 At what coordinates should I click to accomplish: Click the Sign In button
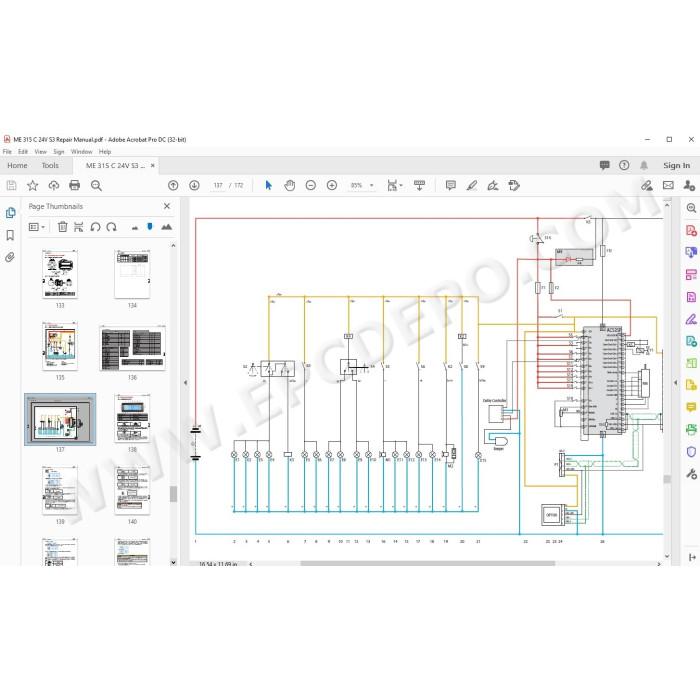click(x=676, y=166)
